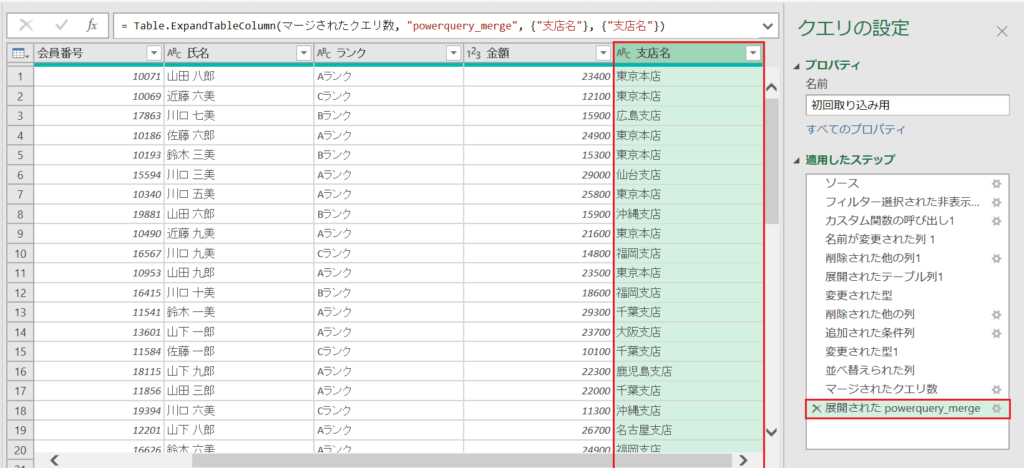Screen dimensions: 1024x468
Task: Open ランク column filter dropdown
Action: click(x=453, y=54)
